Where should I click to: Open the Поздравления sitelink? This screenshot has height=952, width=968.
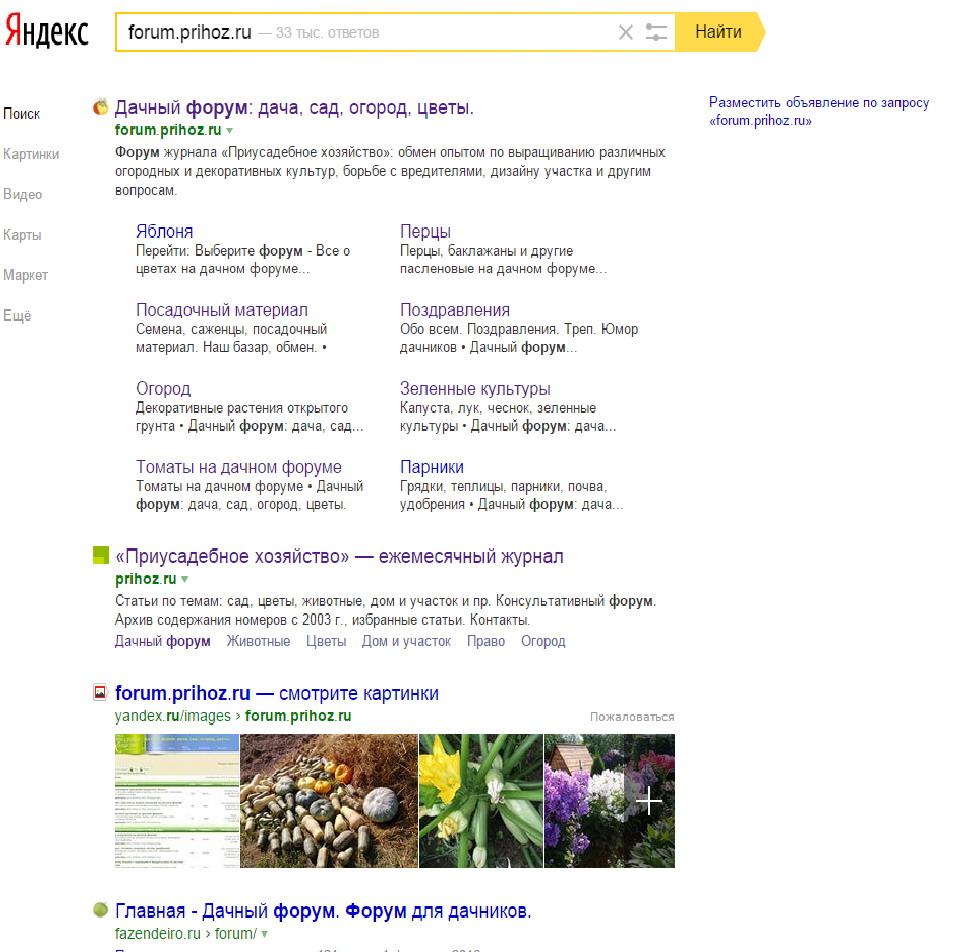[x=455, y=310]
